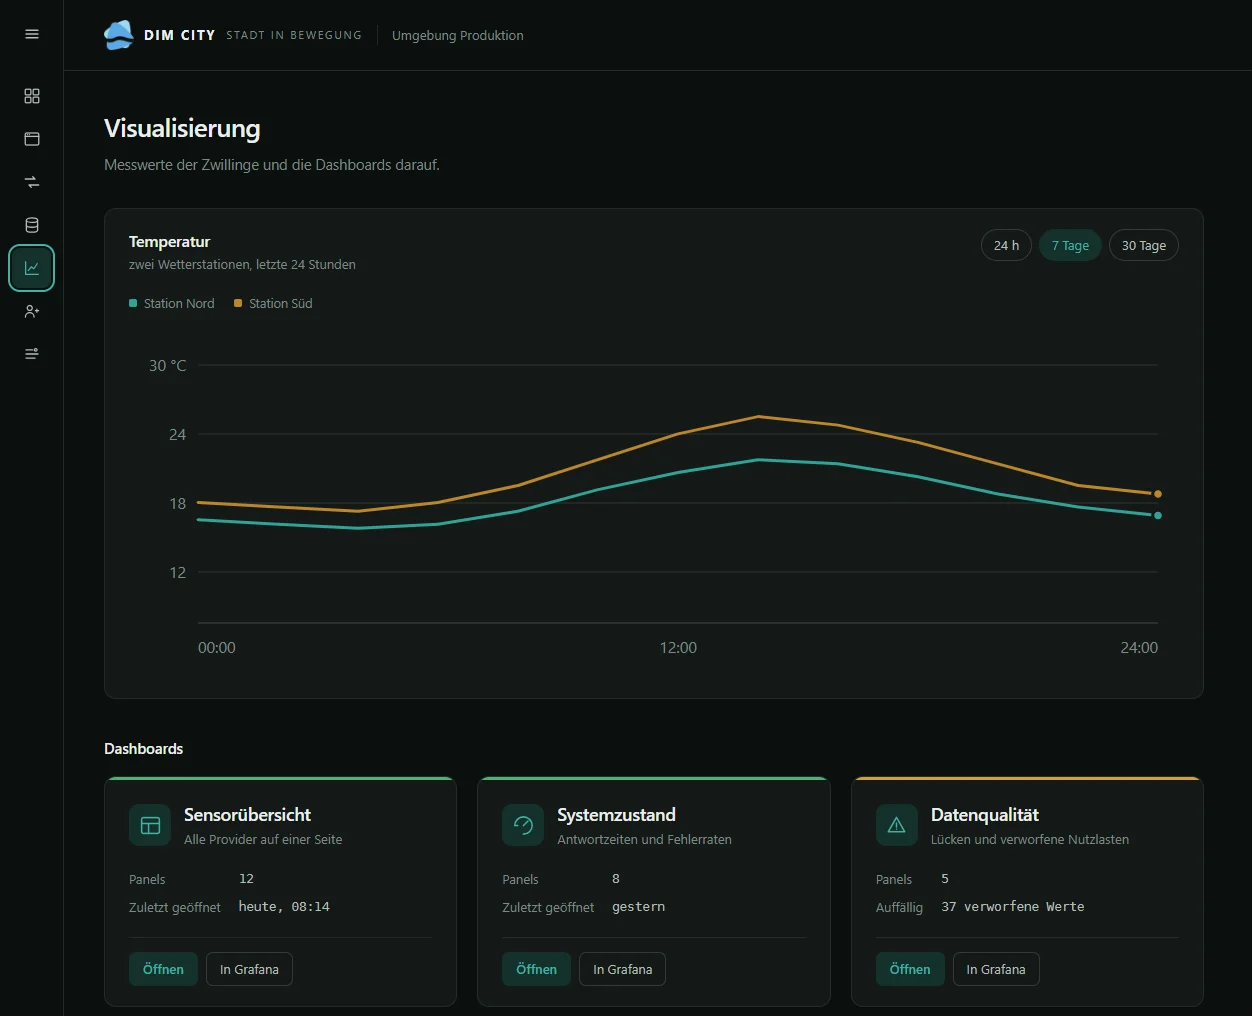Viewport: 1252px width, 1016px height.
Task: Click the Systemzustand gauge icon
Action: 523,825
